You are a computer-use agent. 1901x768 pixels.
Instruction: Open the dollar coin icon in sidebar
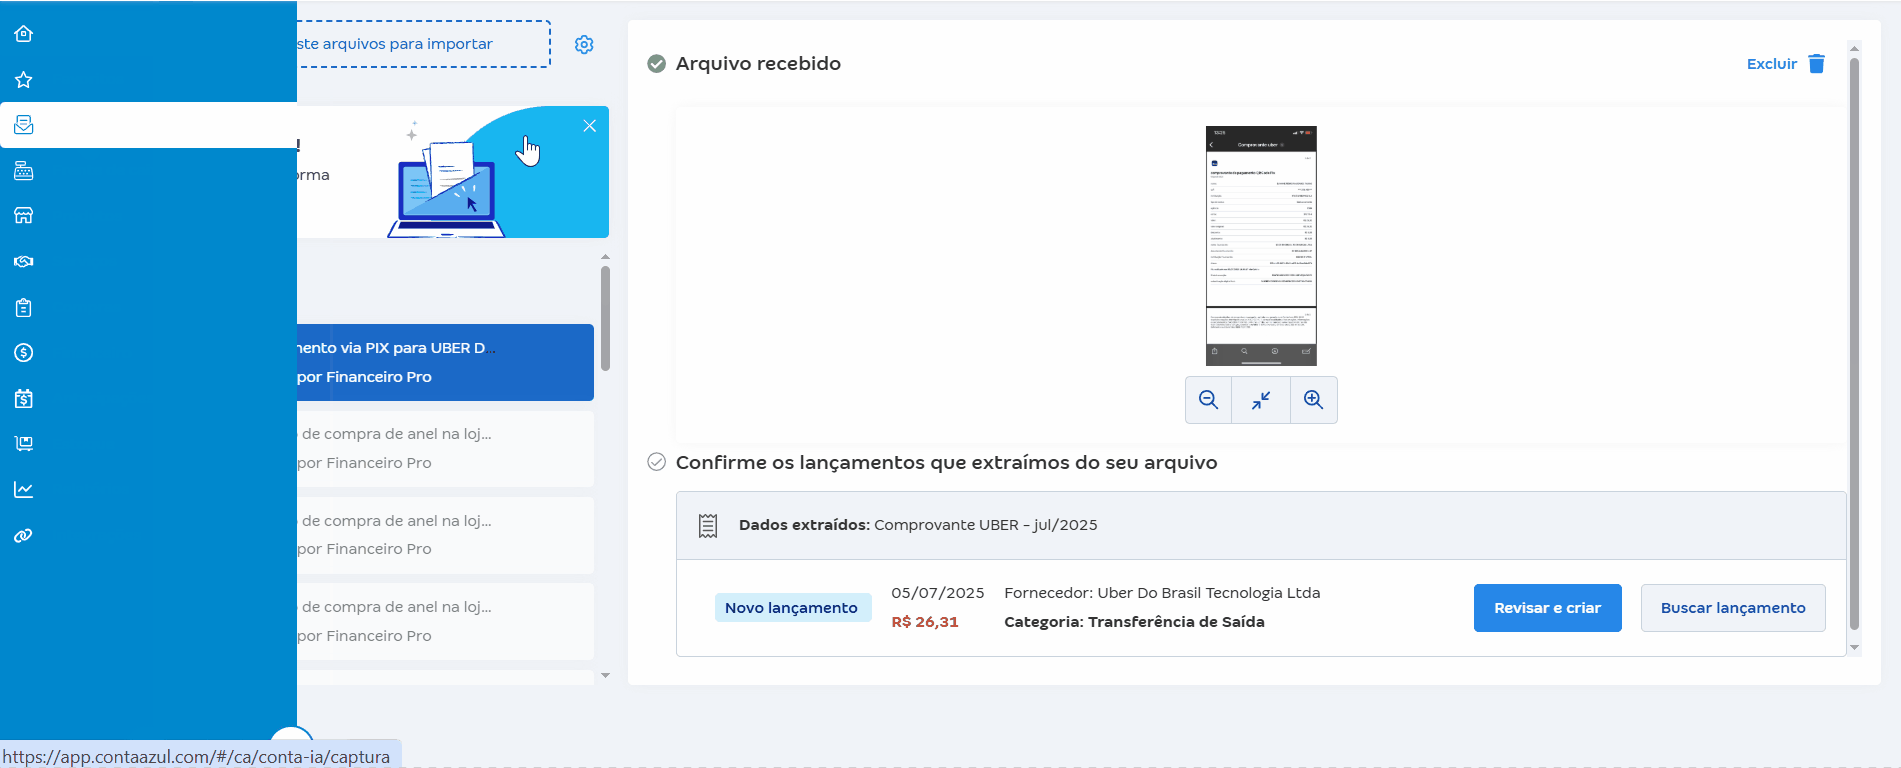tap(24, 353)
